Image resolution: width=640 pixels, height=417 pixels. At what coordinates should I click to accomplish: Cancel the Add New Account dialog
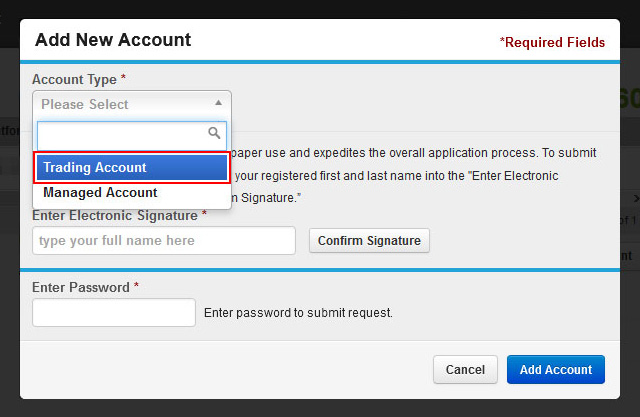(x=465, y=369)
